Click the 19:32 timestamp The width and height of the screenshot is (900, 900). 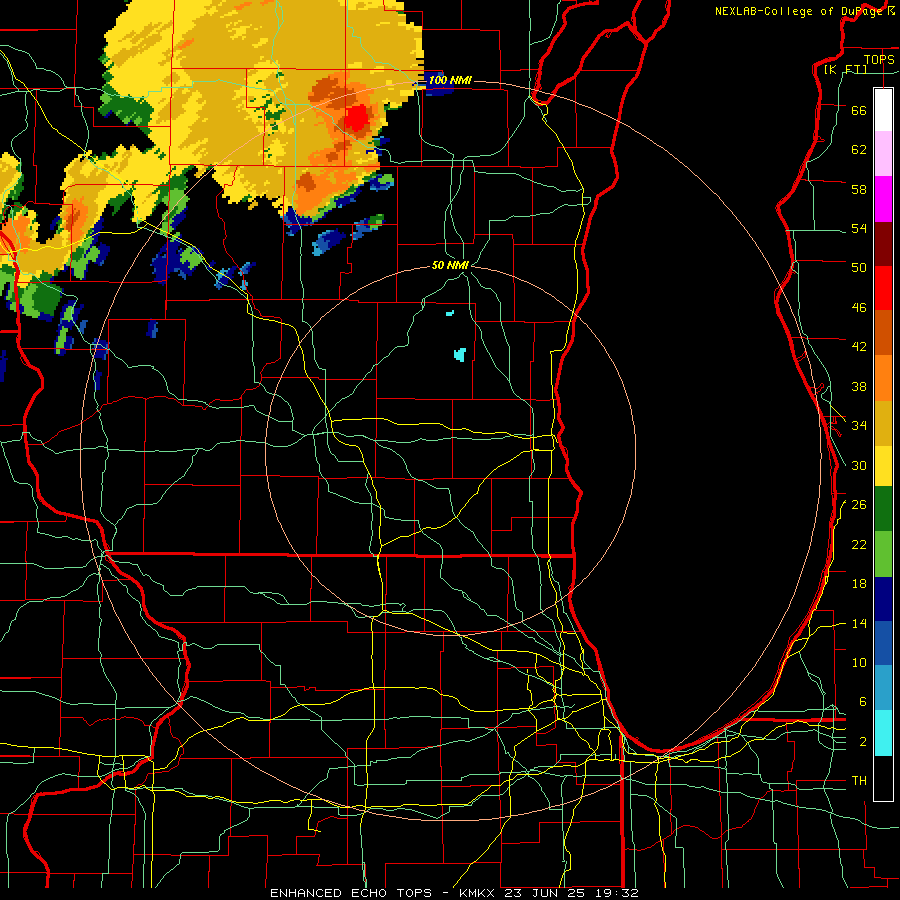coord(617,893)
